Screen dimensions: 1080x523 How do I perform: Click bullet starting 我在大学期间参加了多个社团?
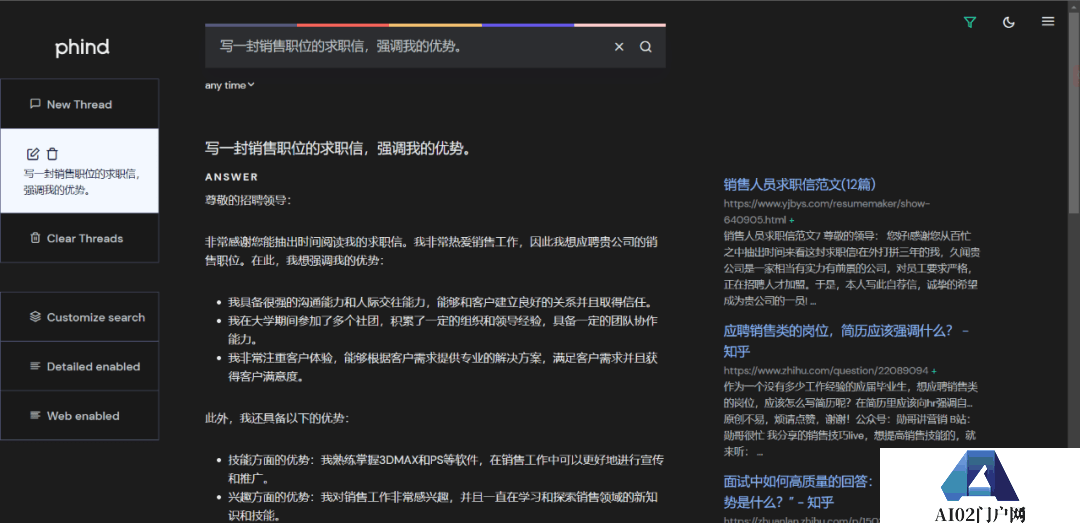click(443, 331)
